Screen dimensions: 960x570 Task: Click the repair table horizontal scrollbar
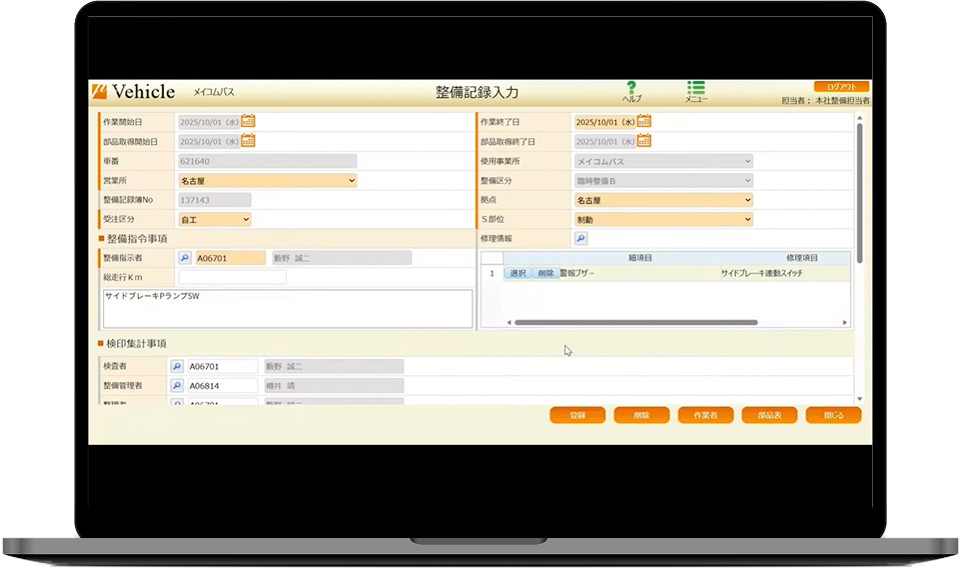(x=636, y=322)
